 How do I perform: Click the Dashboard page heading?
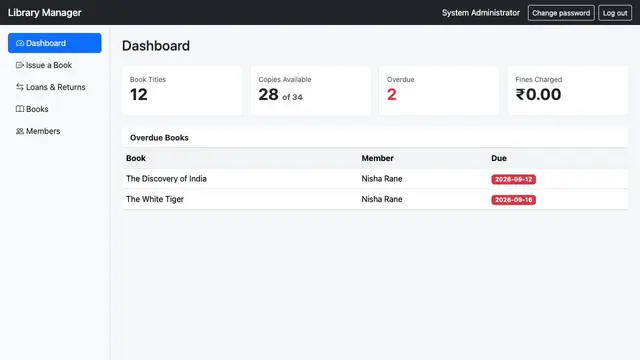(156, 46)
